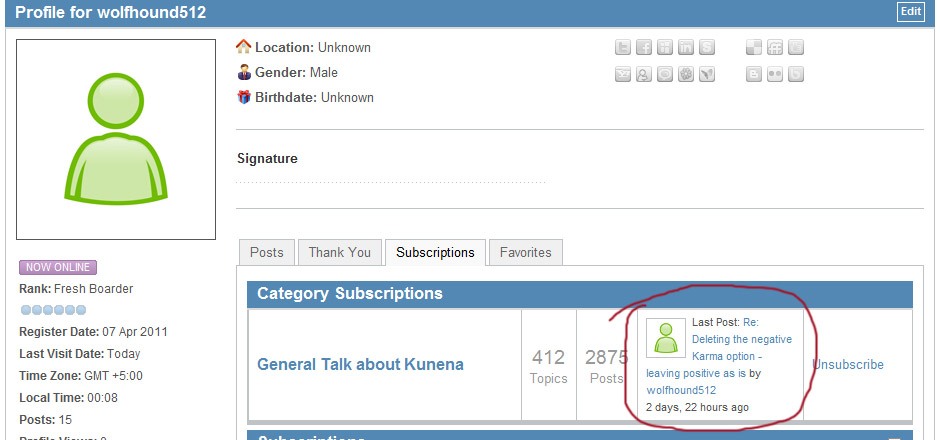Viewport: 940px width, 440px height.
Task: Click the FriendFeed icon
Action: click(x=775, y=47)
